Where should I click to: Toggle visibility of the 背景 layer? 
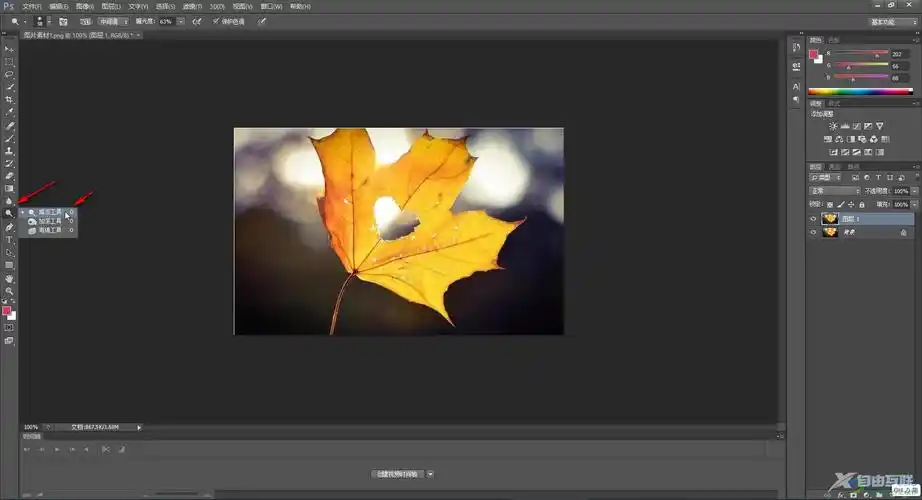tap(813, 232)
